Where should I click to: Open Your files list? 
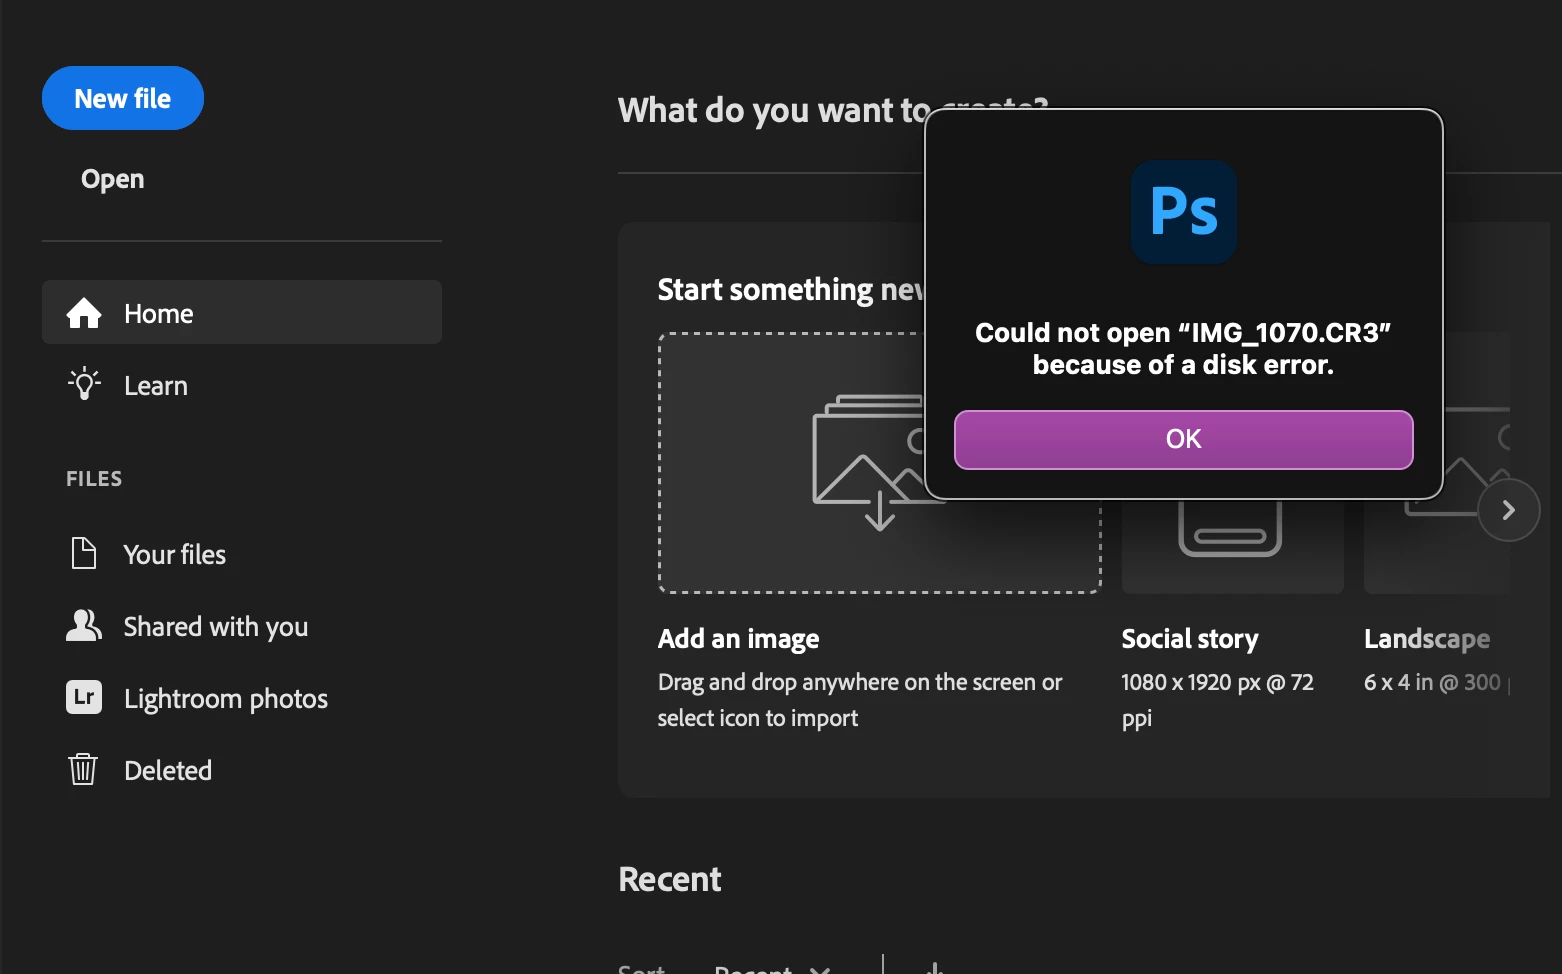[x=175, y=555]
